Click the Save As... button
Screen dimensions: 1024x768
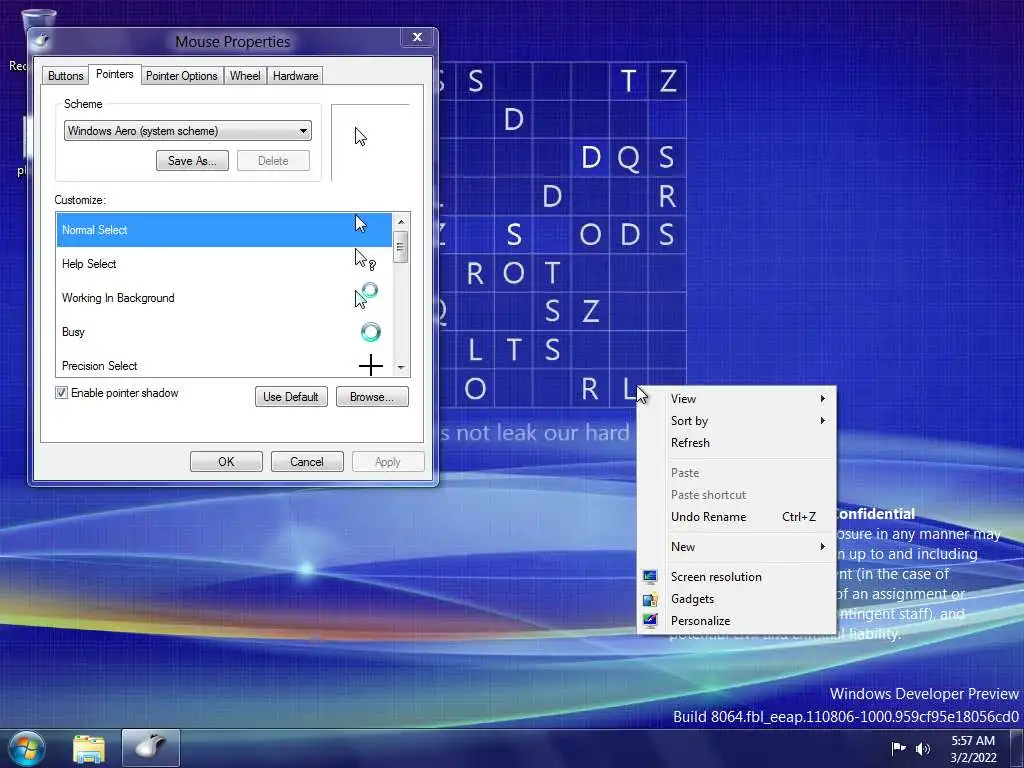coord(192,161)
